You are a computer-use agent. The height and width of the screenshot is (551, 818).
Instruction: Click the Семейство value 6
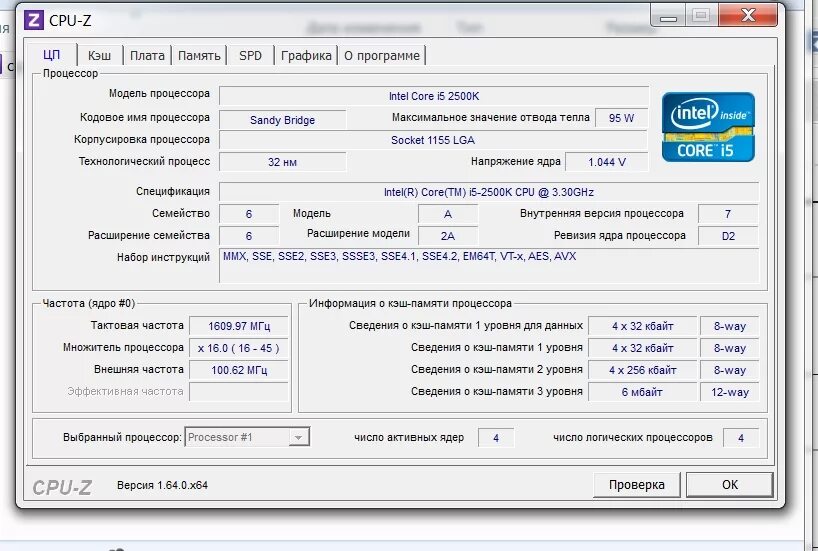click(249, 214)
